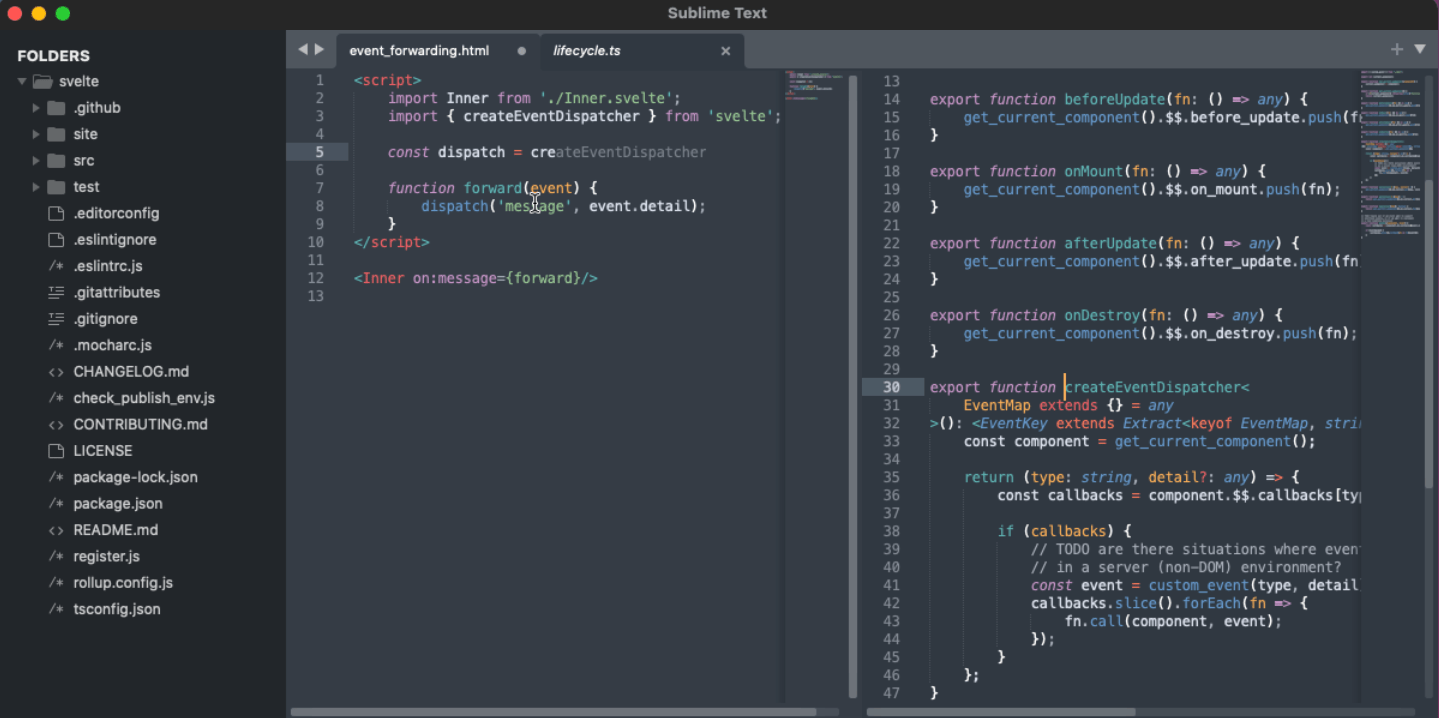Image resolution: width=1439 pixels, height=718 pixels.
Task: Expand the src folder arrow
Action: point(36,161)
